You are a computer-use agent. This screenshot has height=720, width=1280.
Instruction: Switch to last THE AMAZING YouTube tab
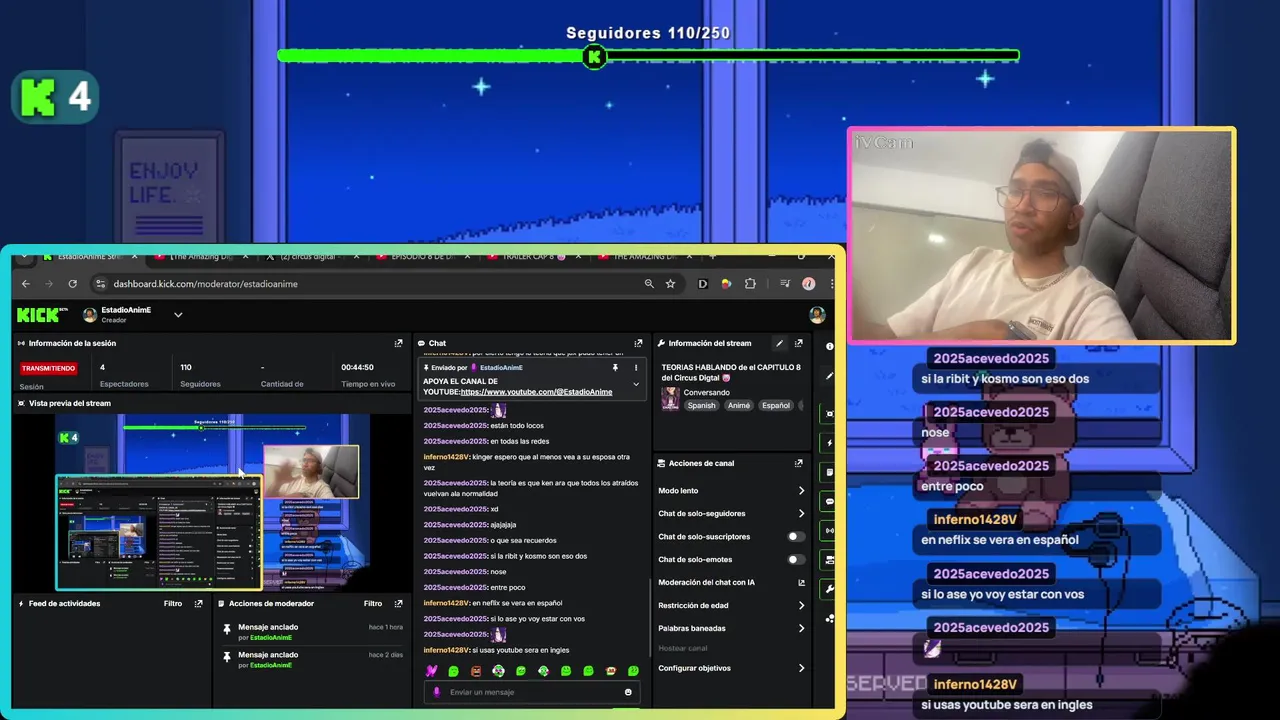coord(645,257)
